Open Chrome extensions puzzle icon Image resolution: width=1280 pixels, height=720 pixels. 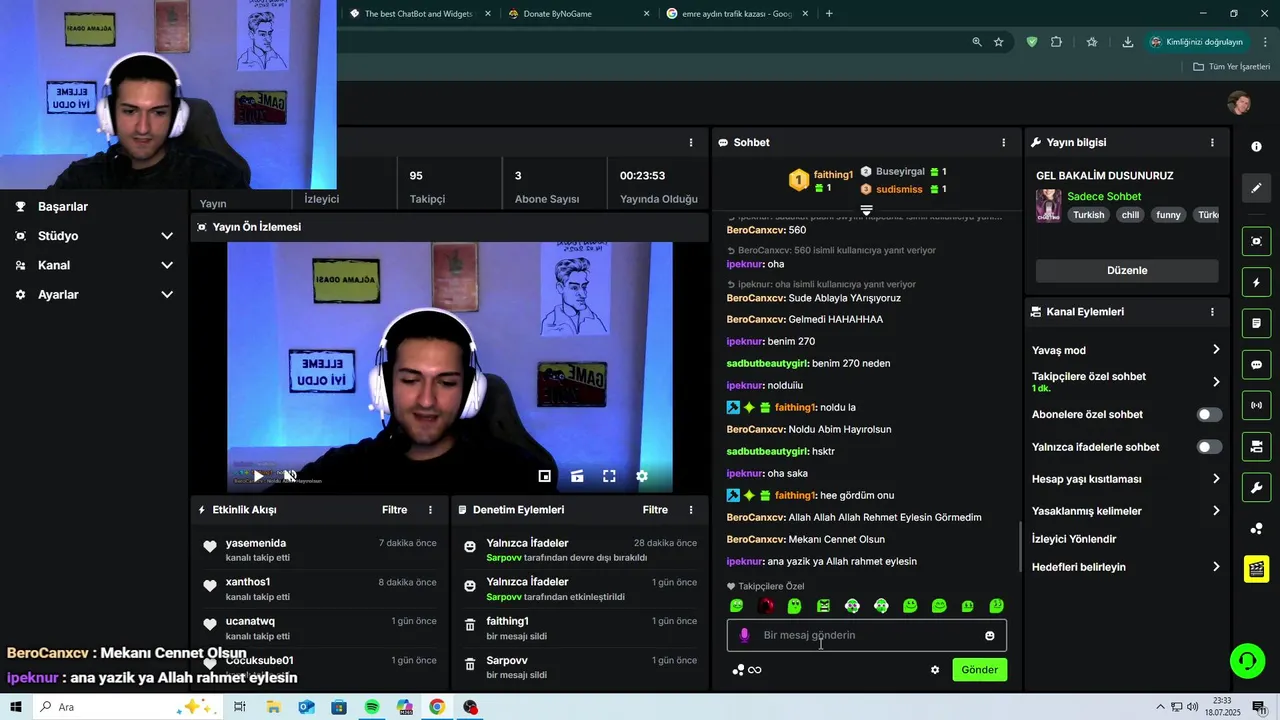pyautogui.click(x=1056, y=42)
